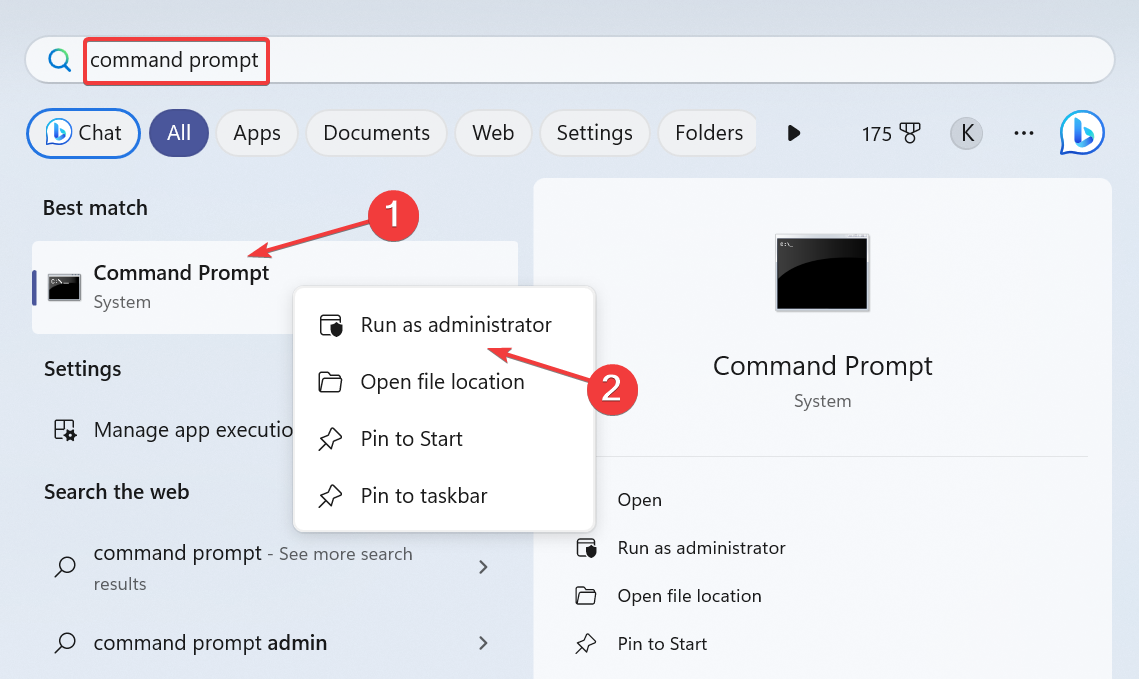Click Open in the right details panel
Image resolution: width=1139 pixels, height=679 pixels.
[639, 500]
